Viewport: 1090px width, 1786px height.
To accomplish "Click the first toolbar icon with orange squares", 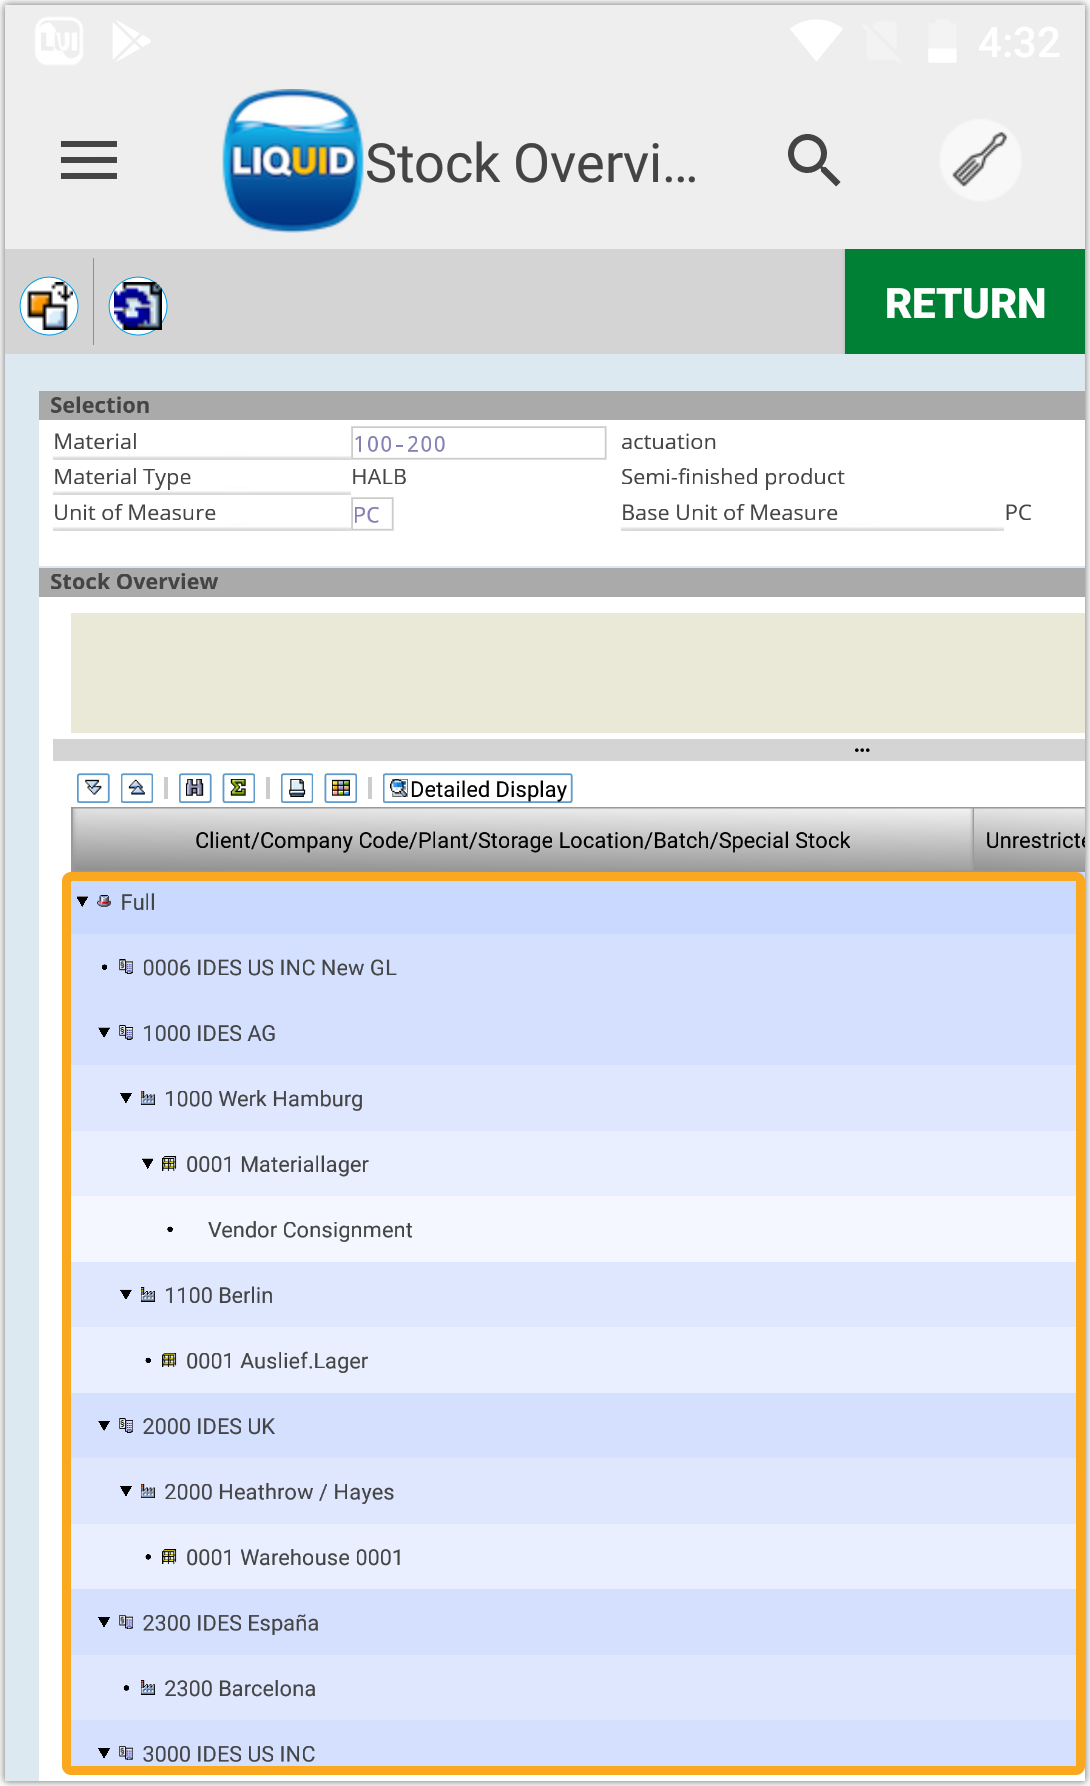I will point(49,306).
